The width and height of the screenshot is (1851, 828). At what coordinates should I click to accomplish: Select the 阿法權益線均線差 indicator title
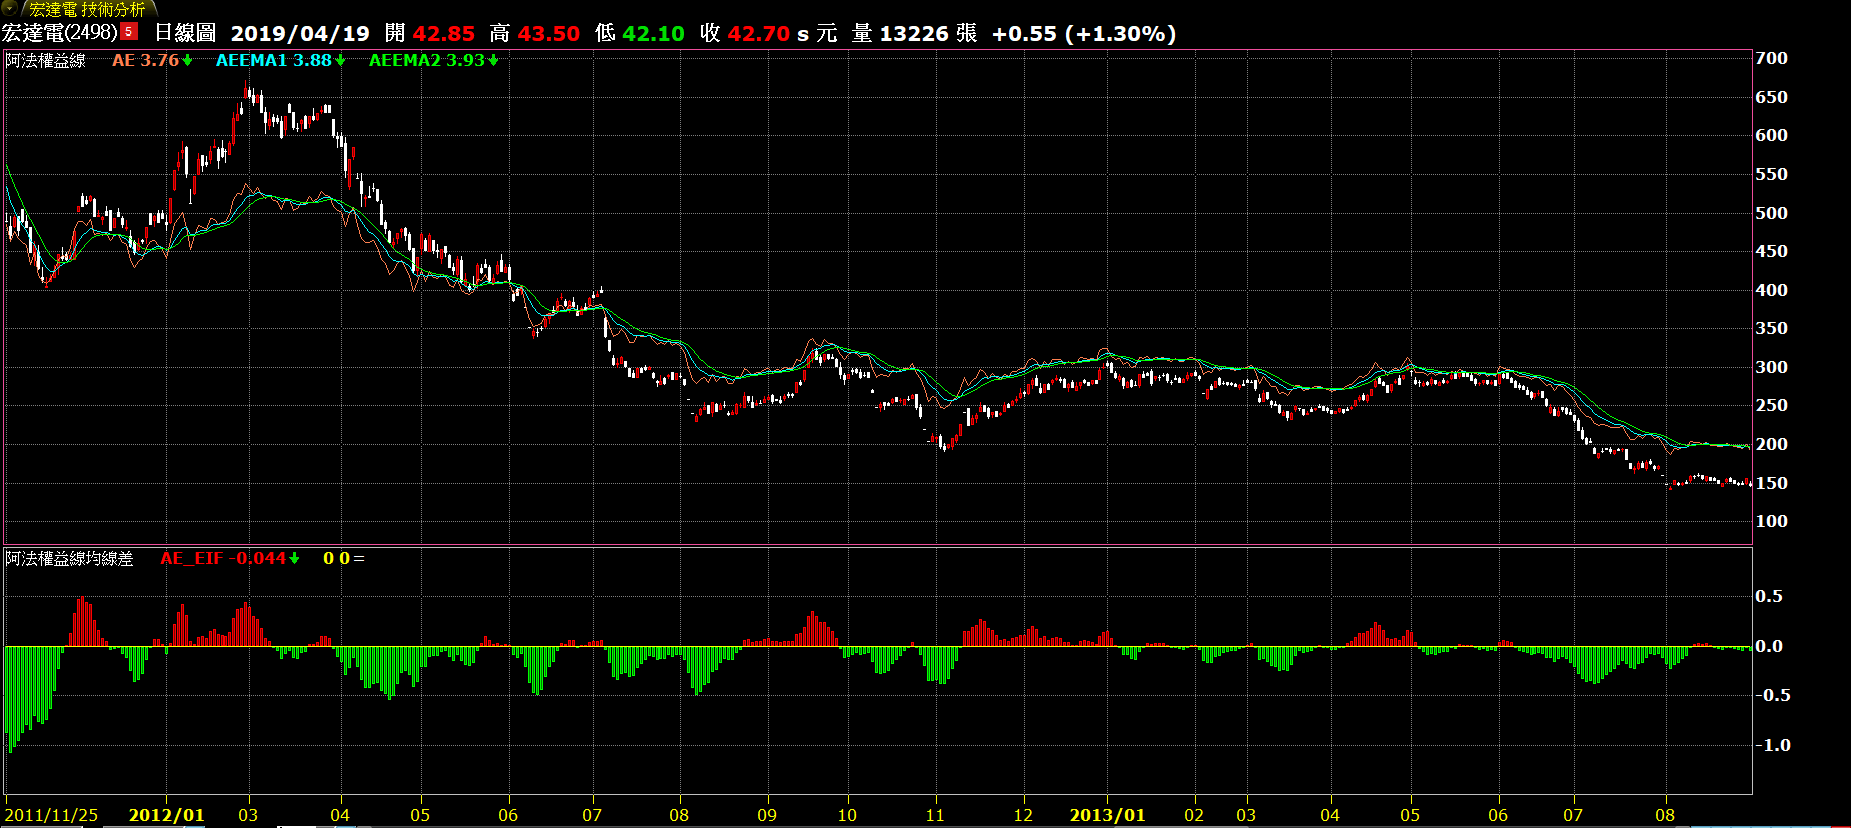(x=69, y=559)
